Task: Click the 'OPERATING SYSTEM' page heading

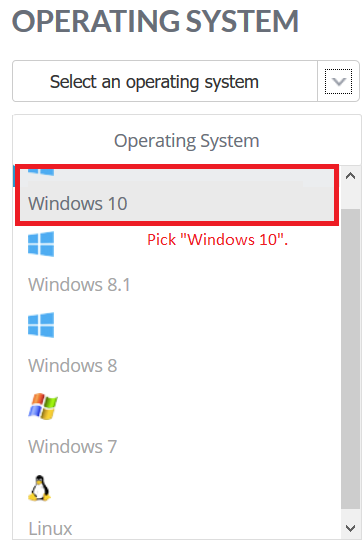Action: coord(155,21)
